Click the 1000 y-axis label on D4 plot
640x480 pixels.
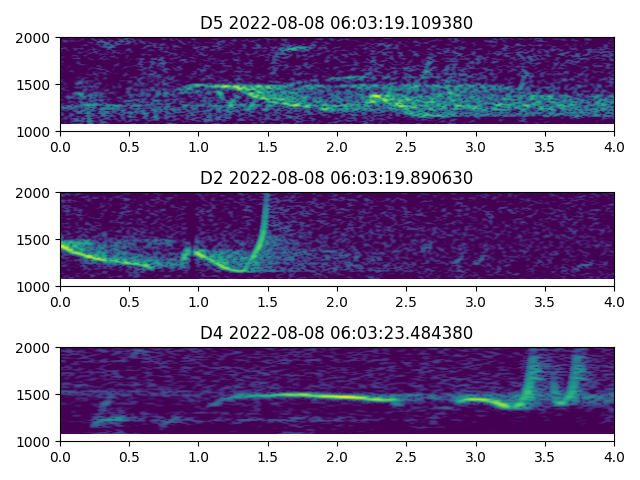[36, 441]
